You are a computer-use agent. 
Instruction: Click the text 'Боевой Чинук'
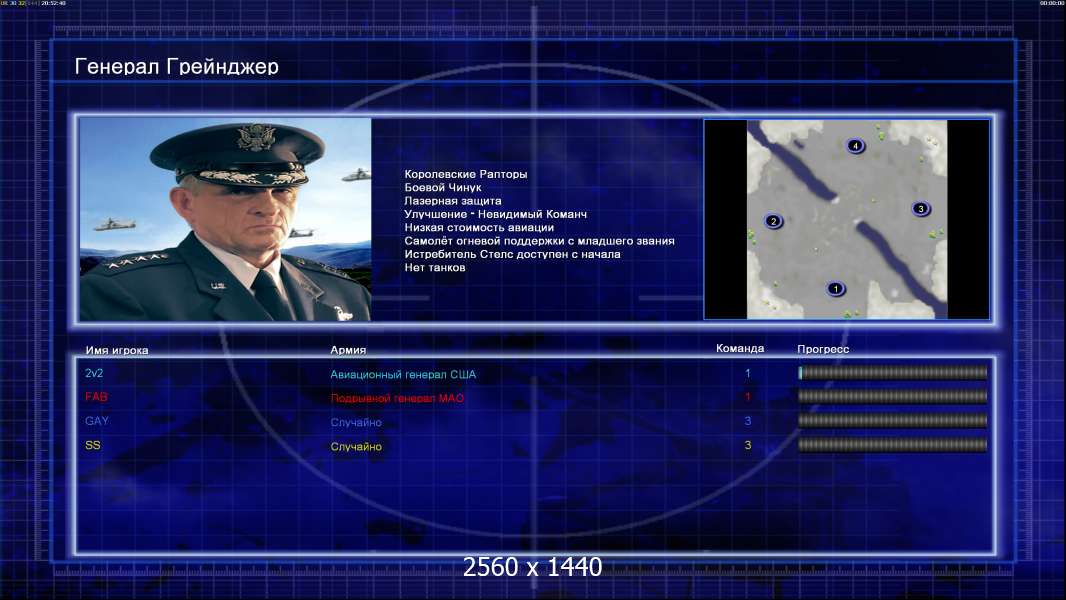443,188
